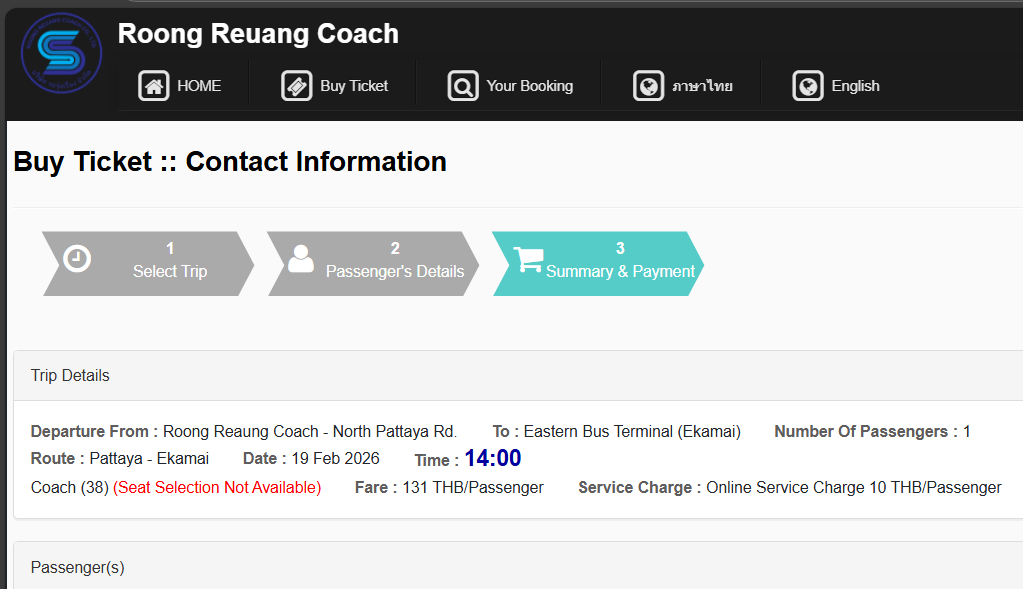Click the globe icon beside English
The width and height of the screenshot is (1023, 589).
tap(807, 85)
